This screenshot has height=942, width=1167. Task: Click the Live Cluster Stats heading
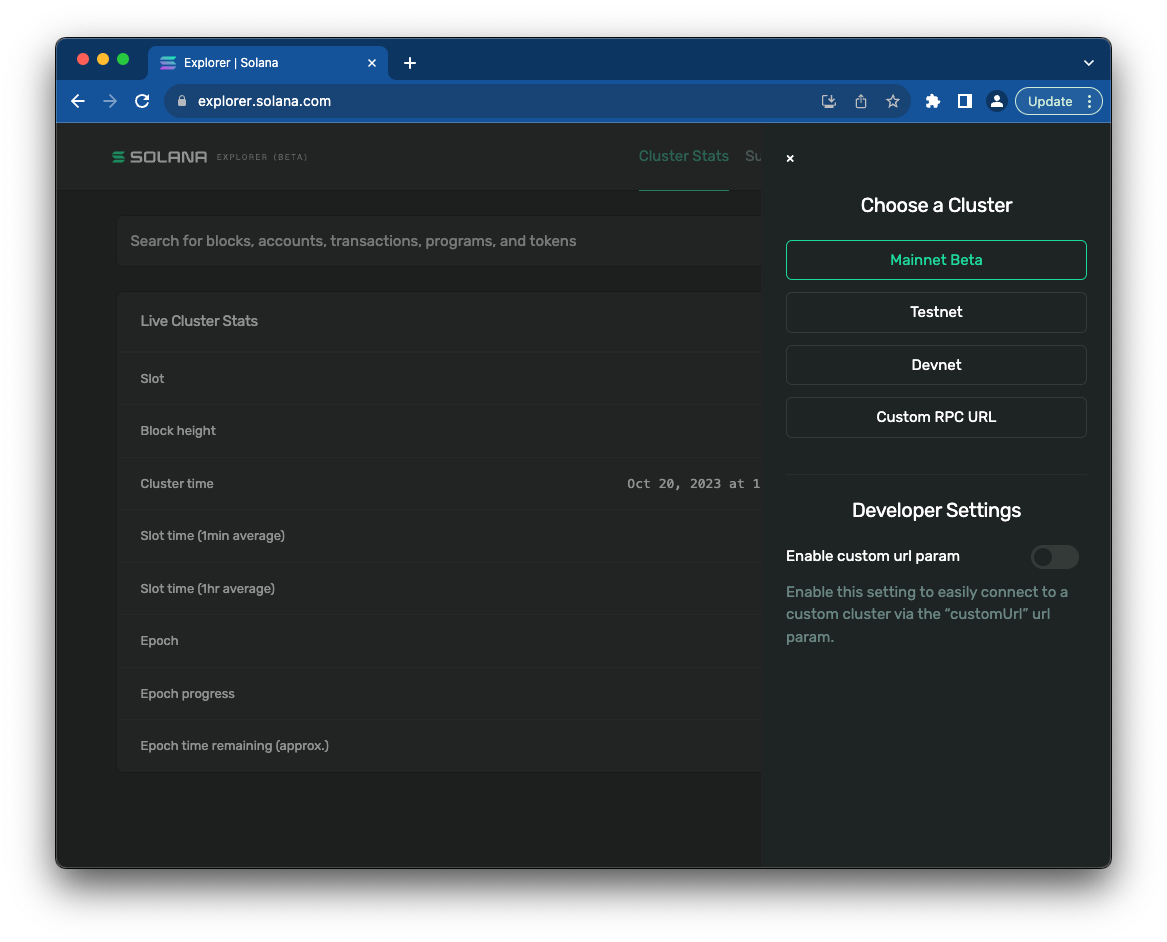tap(199, 321)
